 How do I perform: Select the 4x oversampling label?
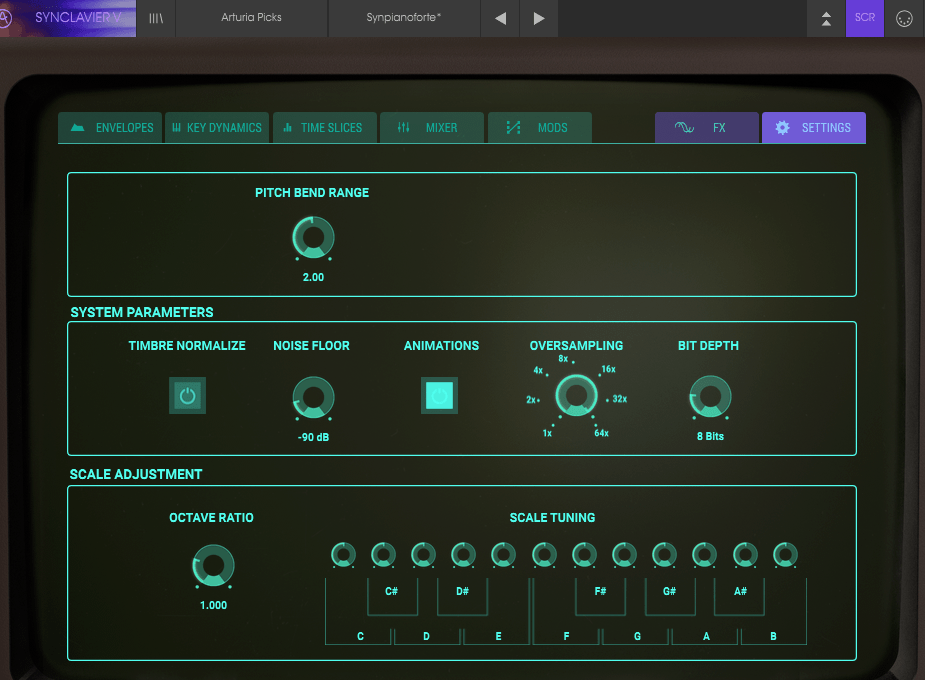tap(538, 370)
